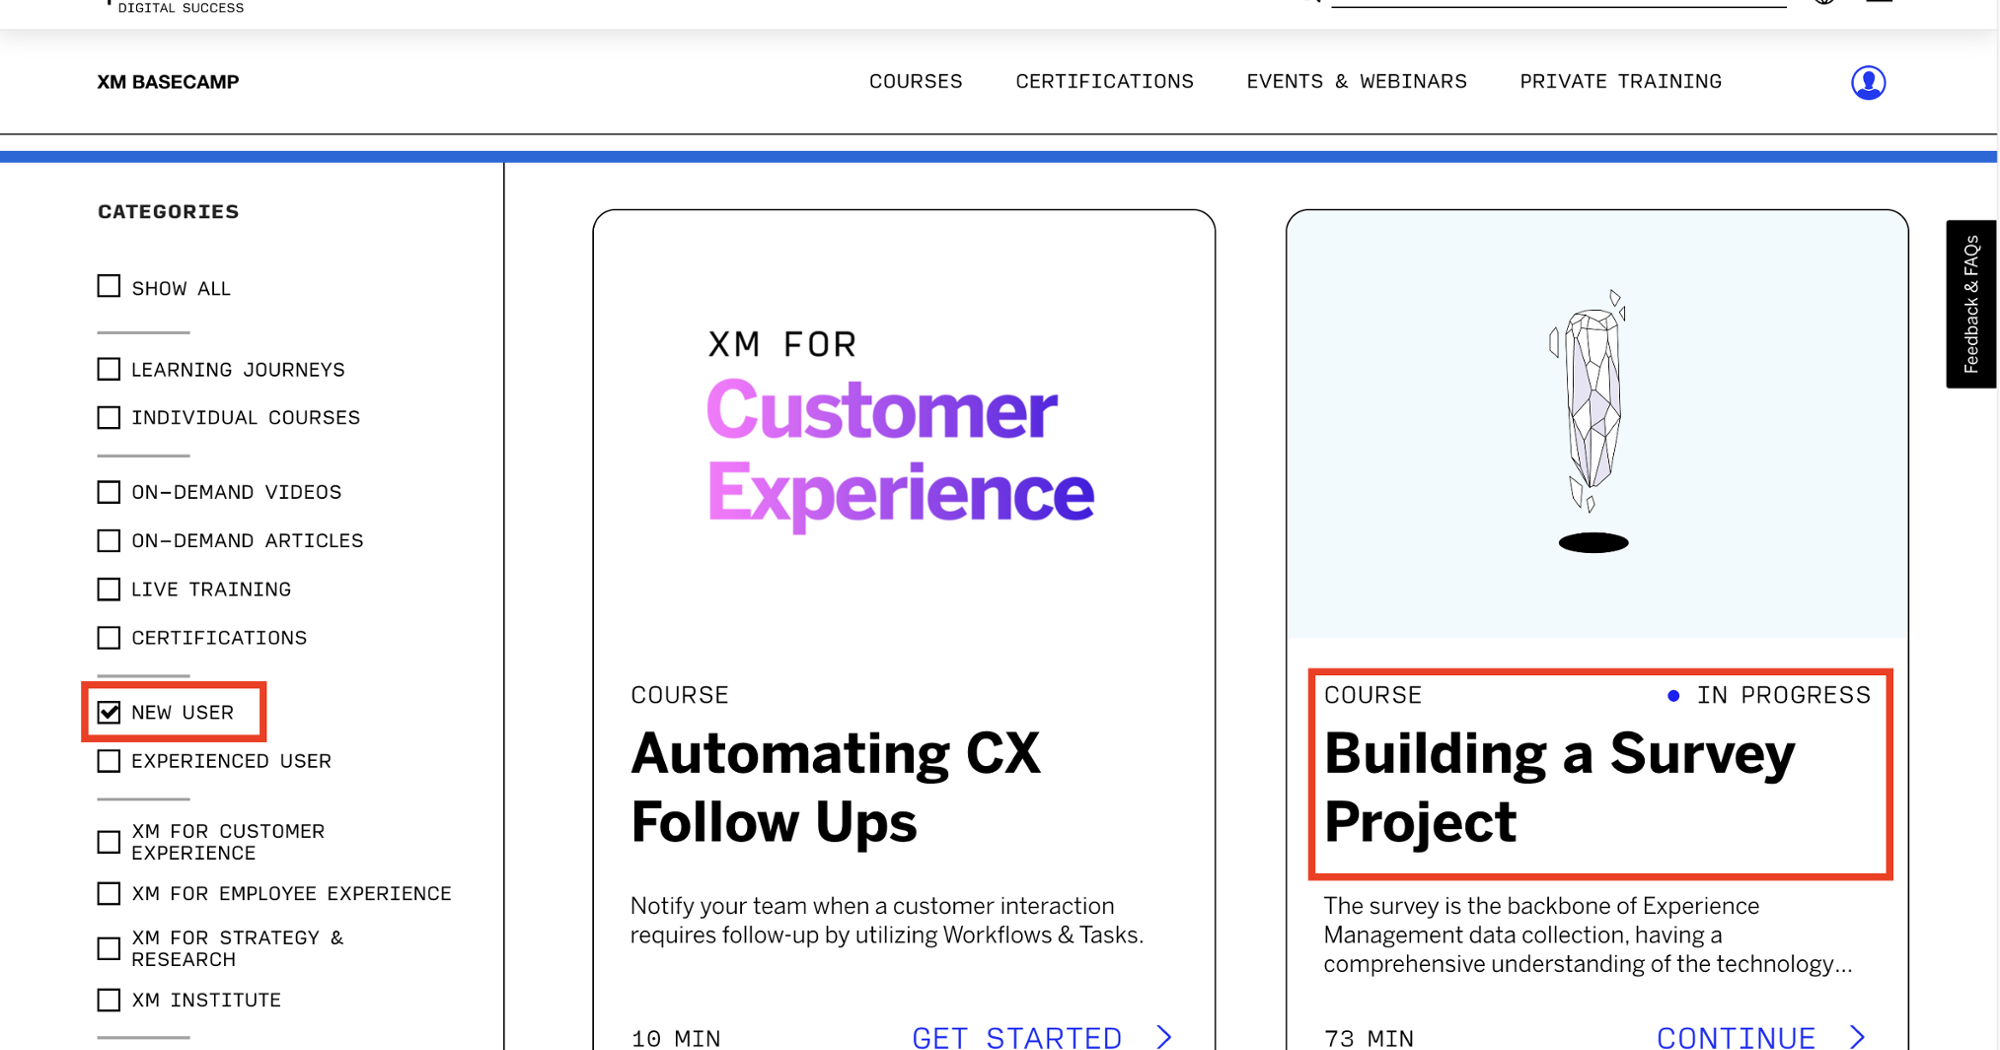This screenshot has height=1050, width=2000.
Task: Select the Experienced User checkbox
Action: tap(109, 761)
